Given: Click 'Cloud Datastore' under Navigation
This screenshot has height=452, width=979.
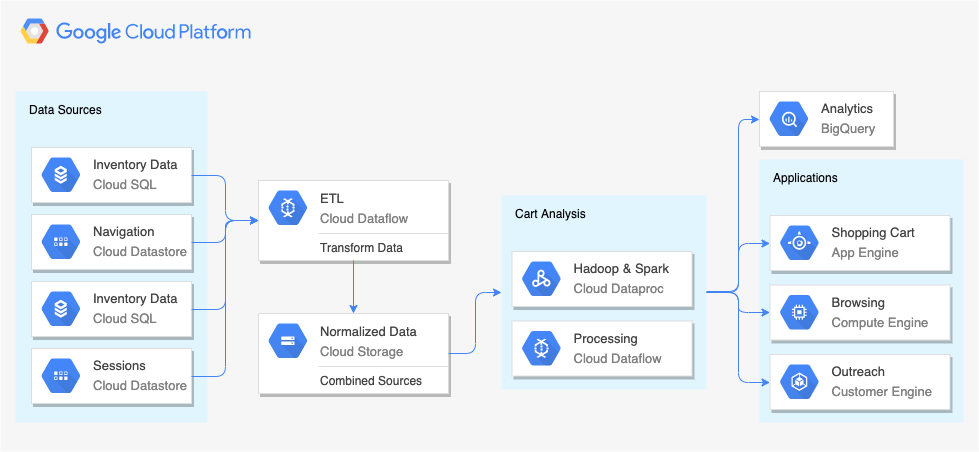Looking at the screenshot, I should (140, 252).
